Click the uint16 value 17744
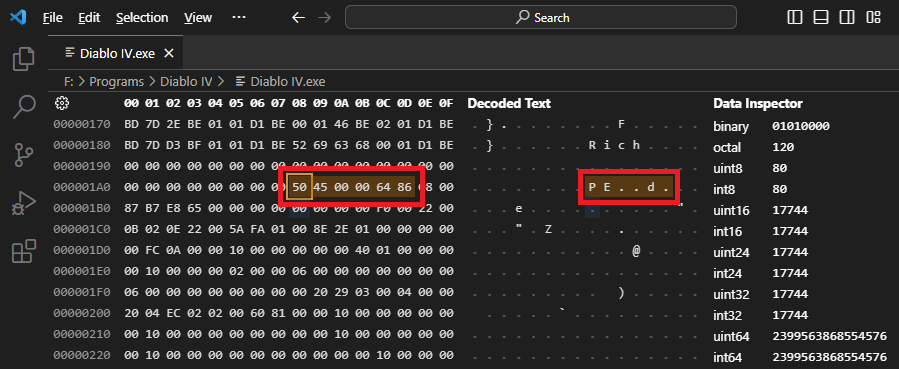Viewport: 899px width, 369px height. [x=790, y=210]
